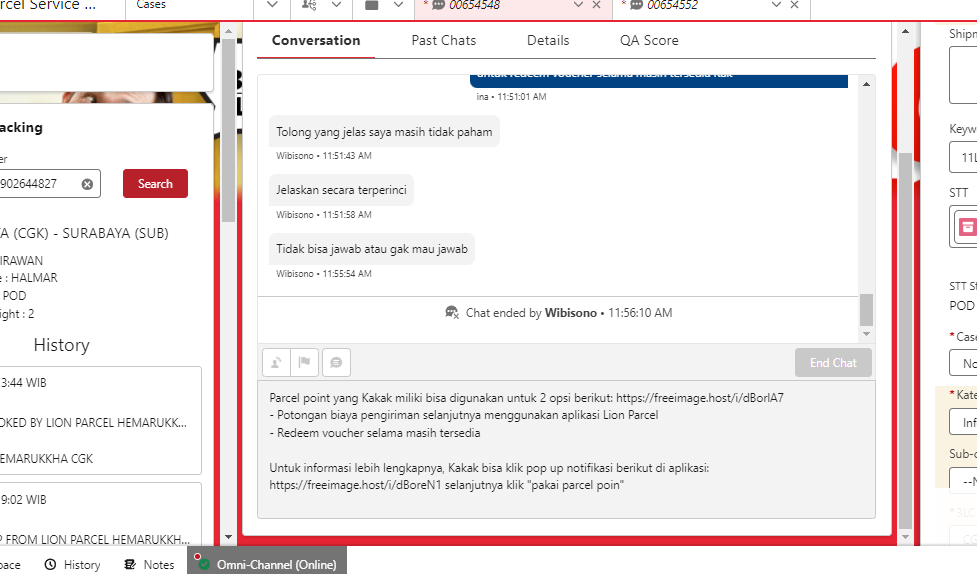Open the QA Score tab
The width and height of the screenshot is (977, 574).
649,41
